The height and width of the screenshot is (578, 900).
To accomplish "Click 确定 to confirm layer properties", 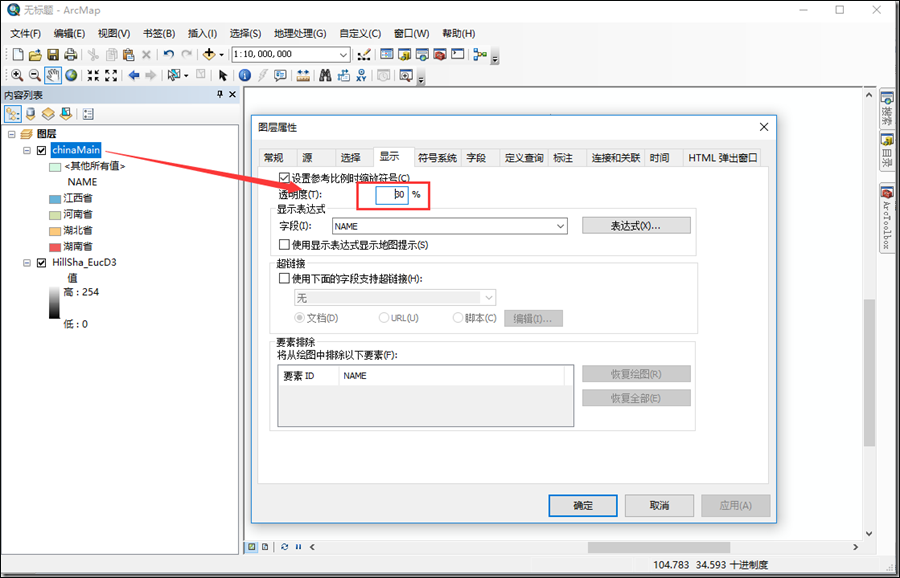I will (x=583, y=505).
